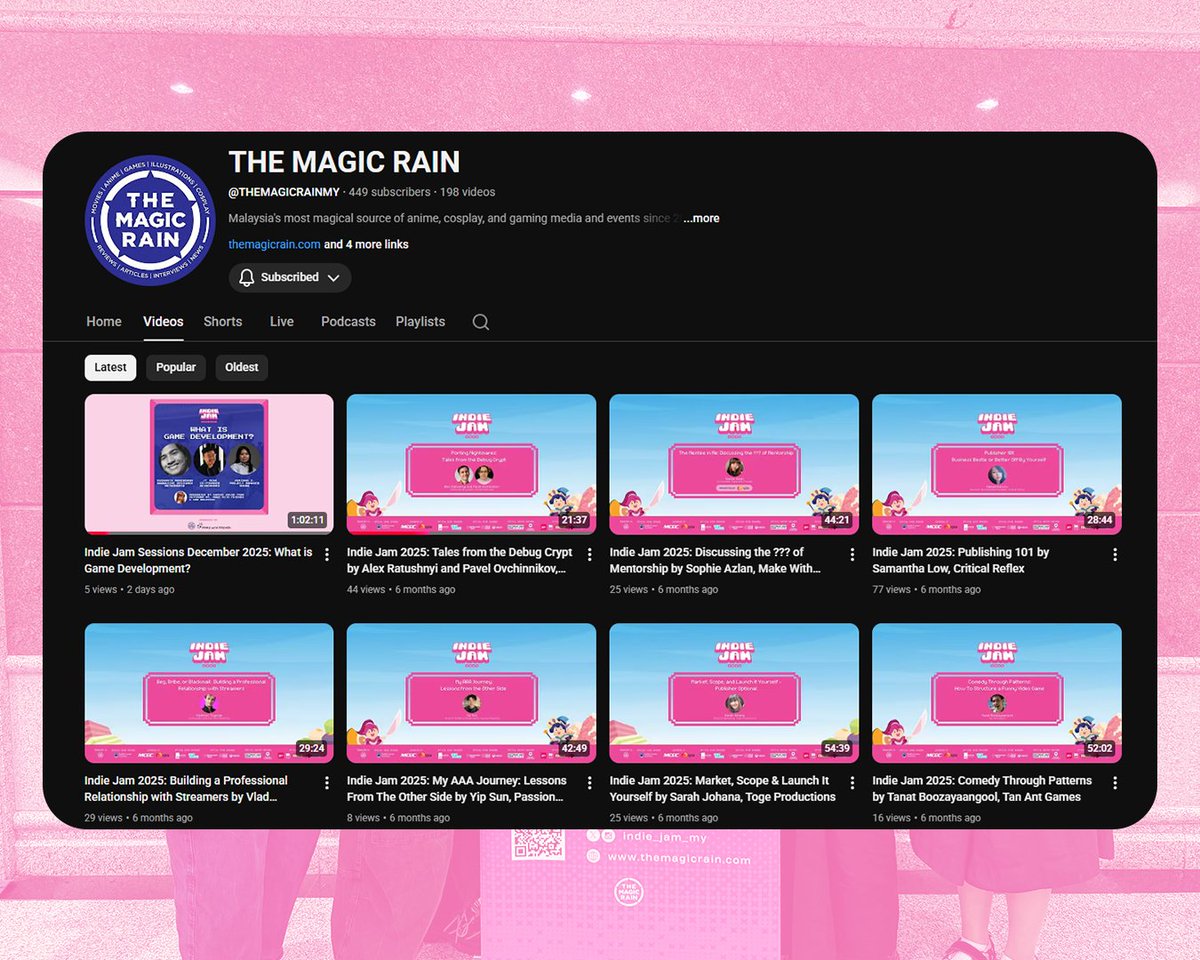The height and width of the screenshot is (960, 1200).
Task: Click the 198 videos count
Action: (x=467, y=192)
